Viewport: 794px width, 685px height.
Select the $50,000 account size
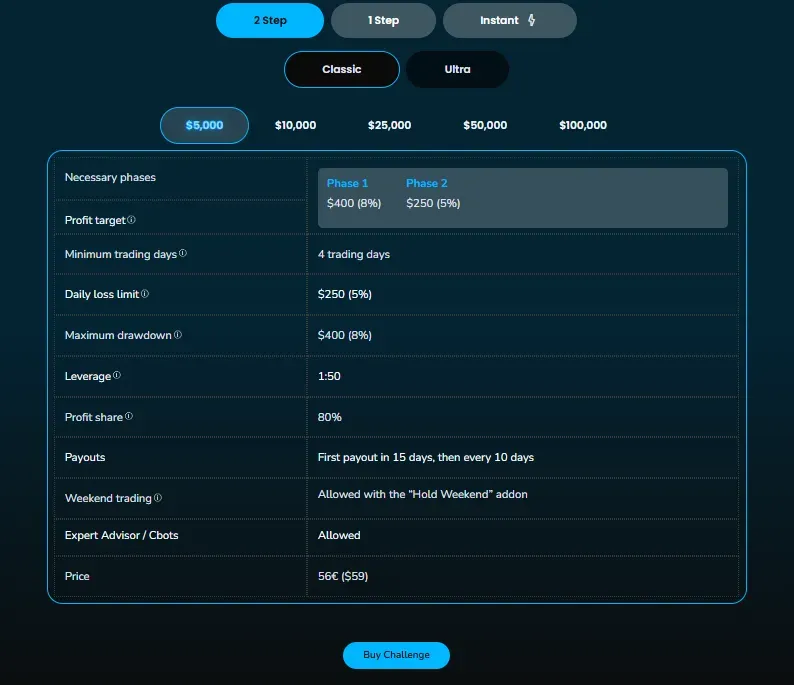tap(485, 126)
